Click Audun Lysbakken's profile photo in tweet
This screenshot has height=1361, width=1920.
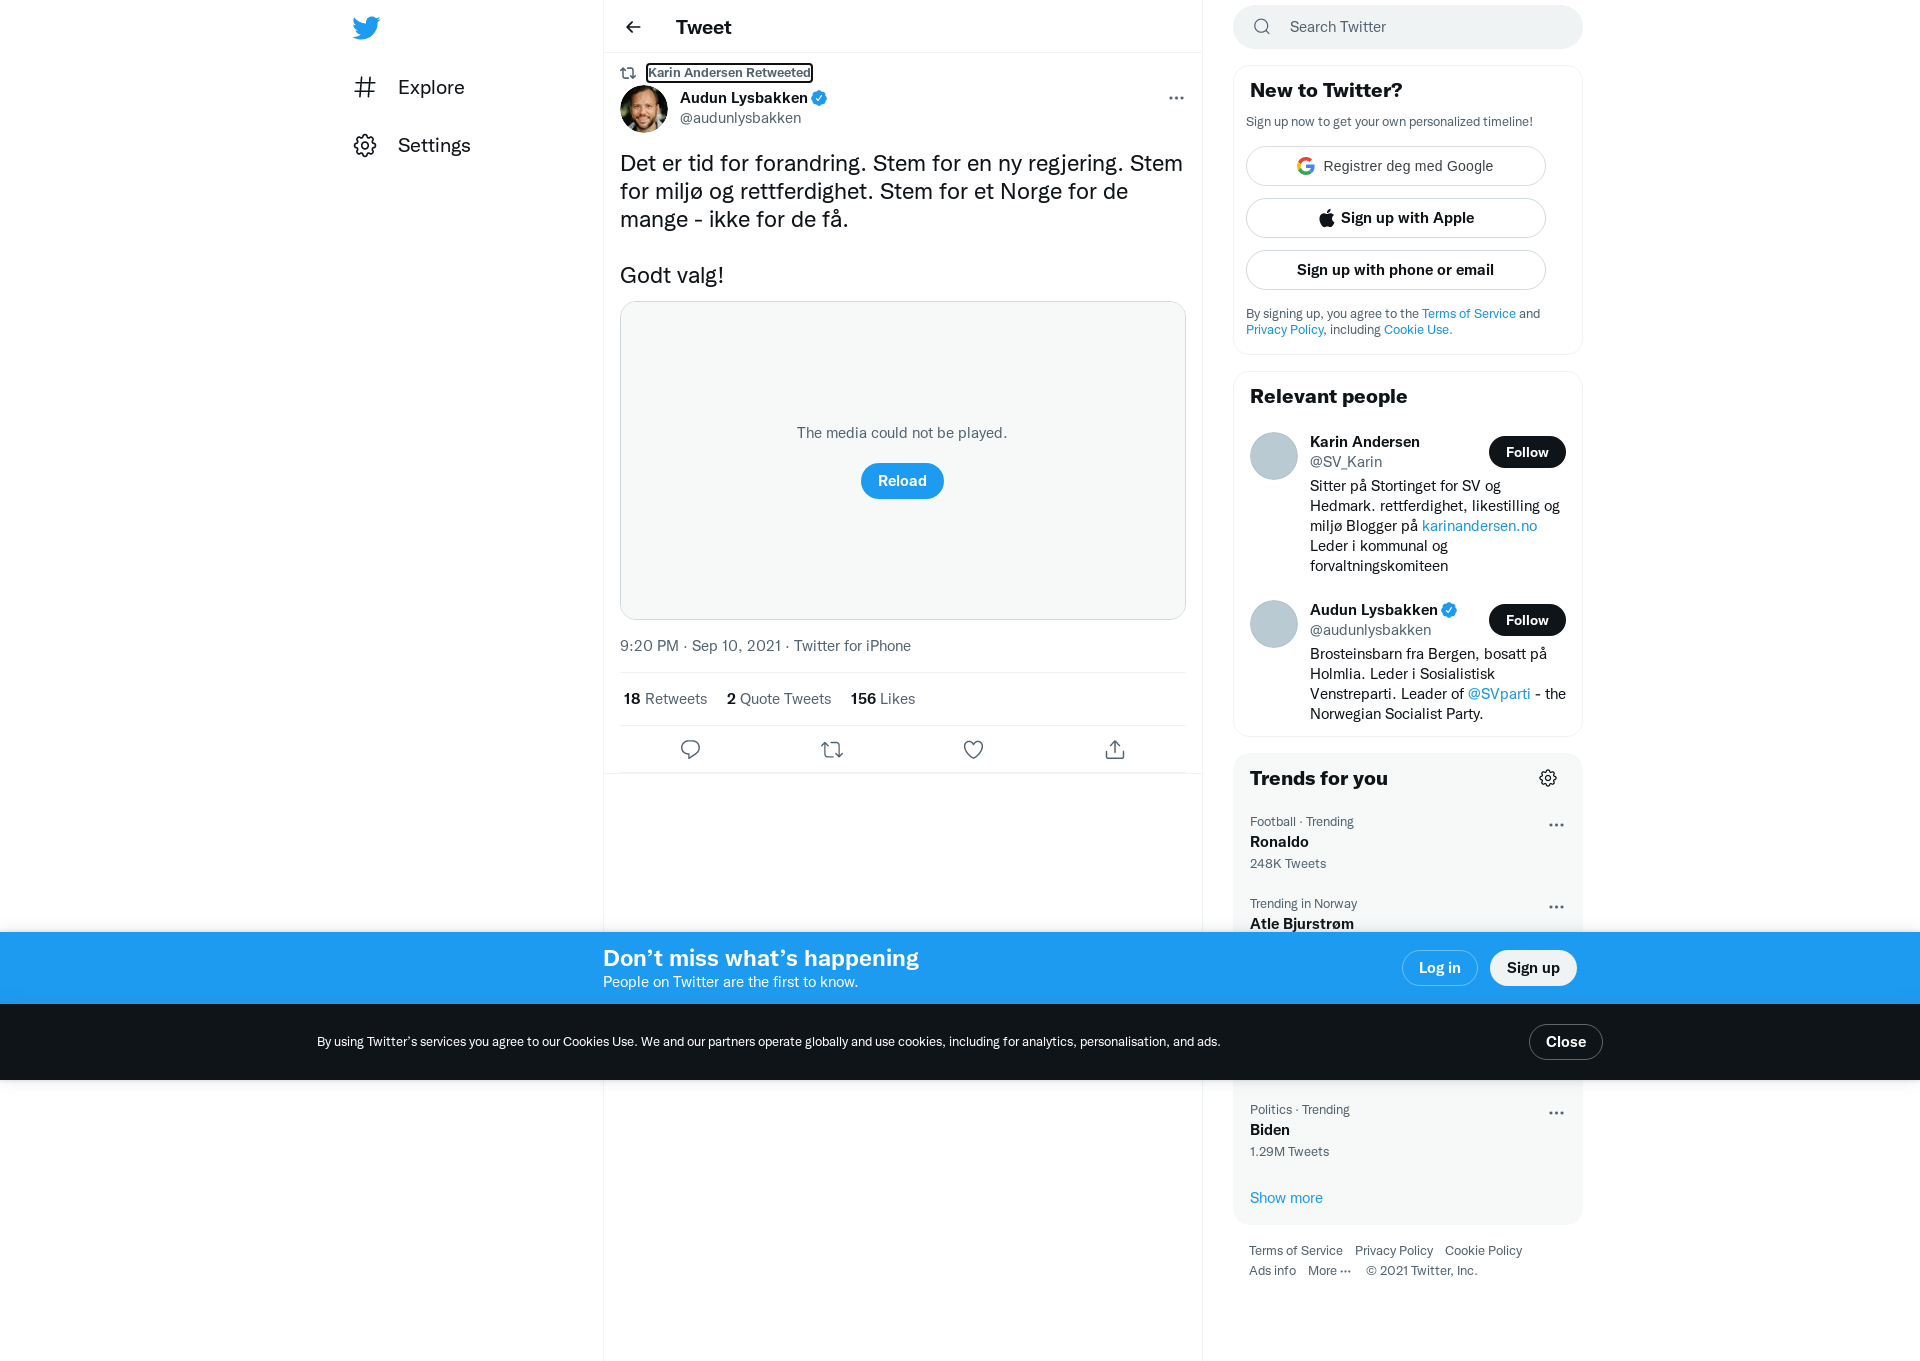click(644, 108)
